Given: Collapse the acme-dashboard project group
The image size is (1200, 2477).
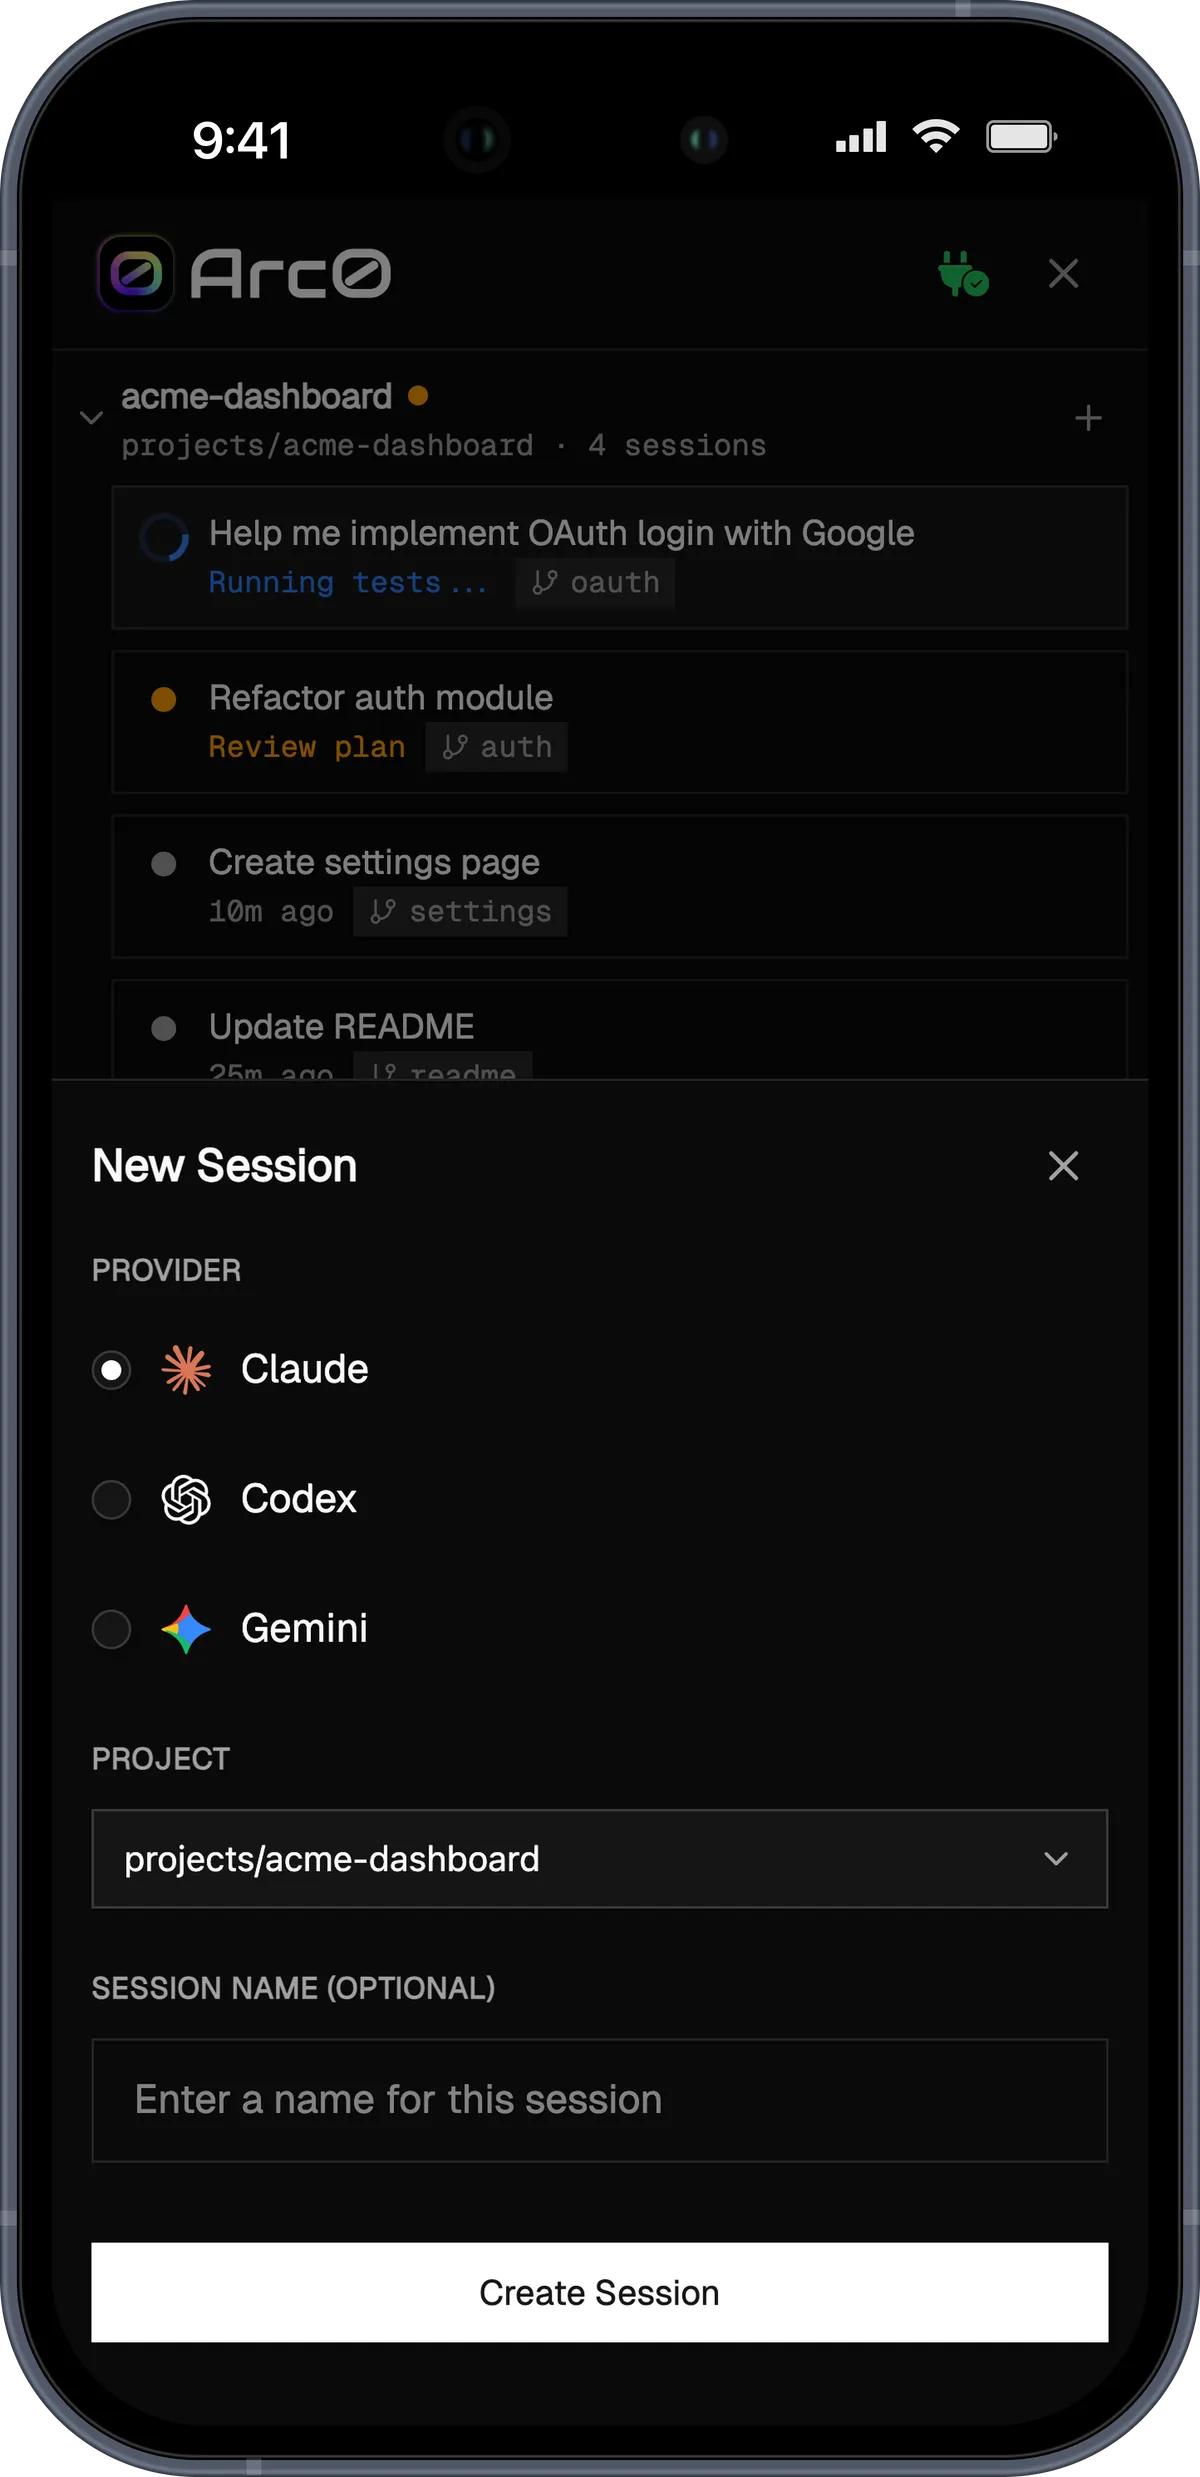Looking at the screenshot, I should click(x=91, y=417).
